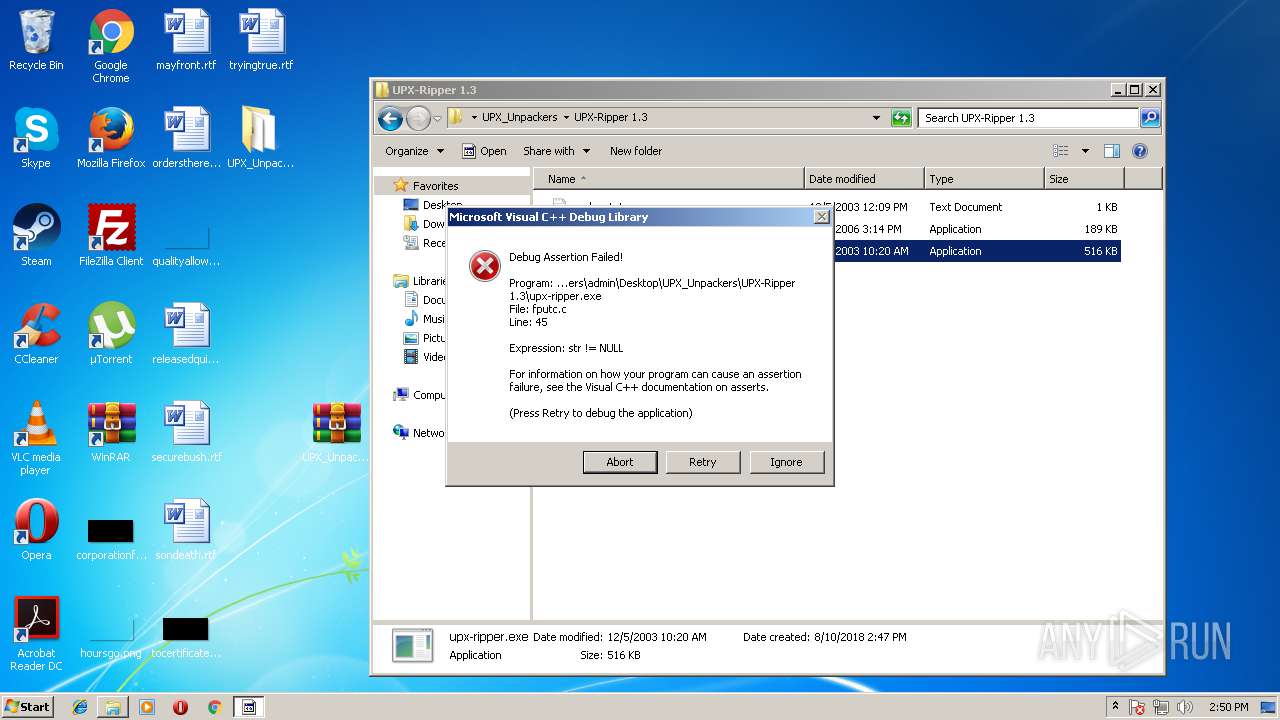Screen dimensions: 1280x720
Task: Click the folder icon in address bar
Action: pos(456,117)
